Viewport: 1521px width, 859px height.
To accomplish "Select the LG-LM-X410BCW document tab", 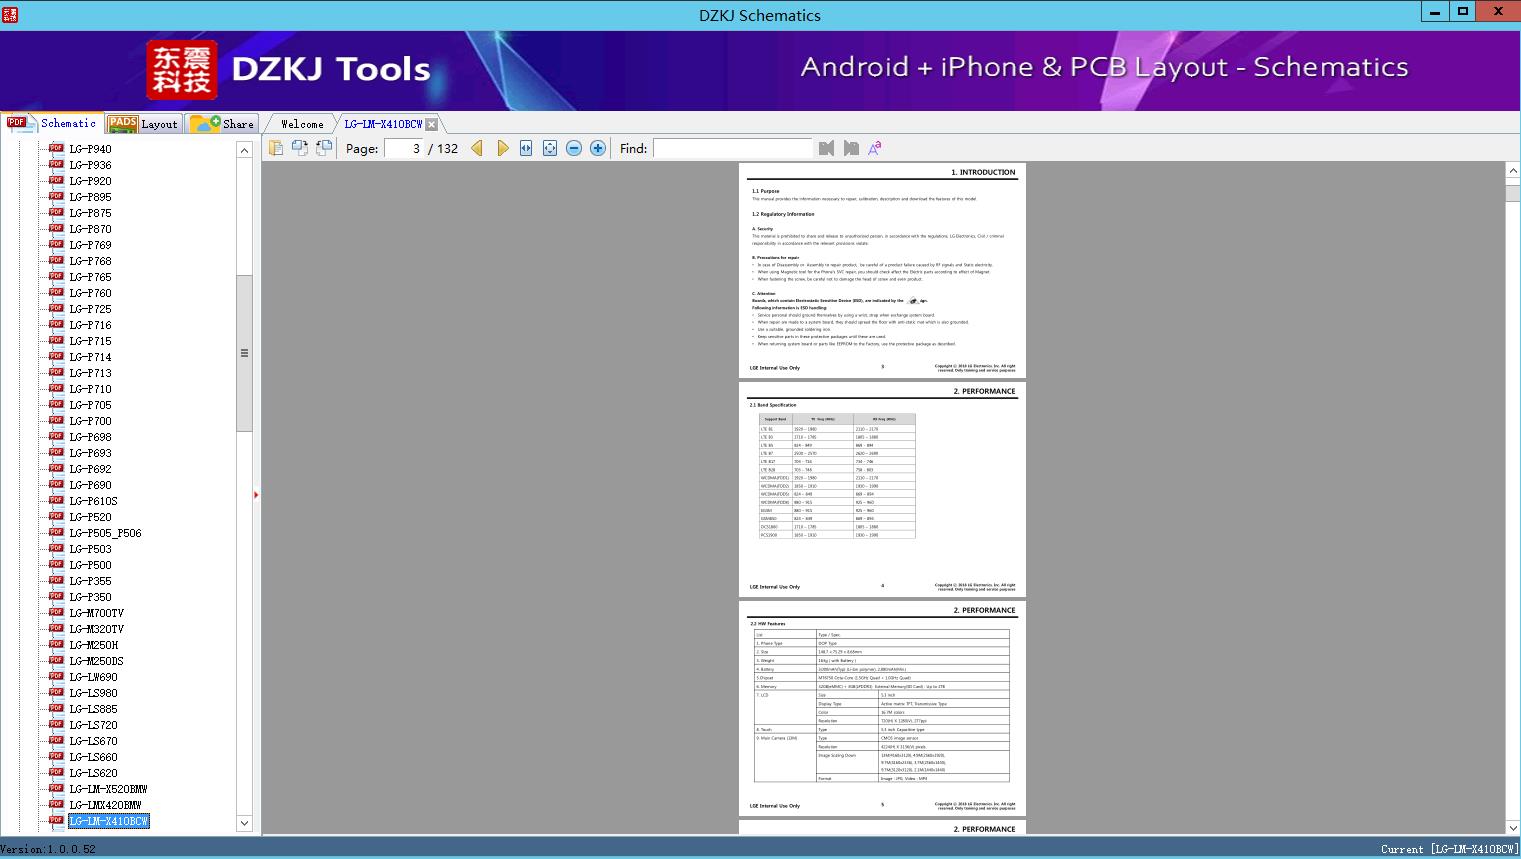I will pyautogui.click(x=383, y=124).
